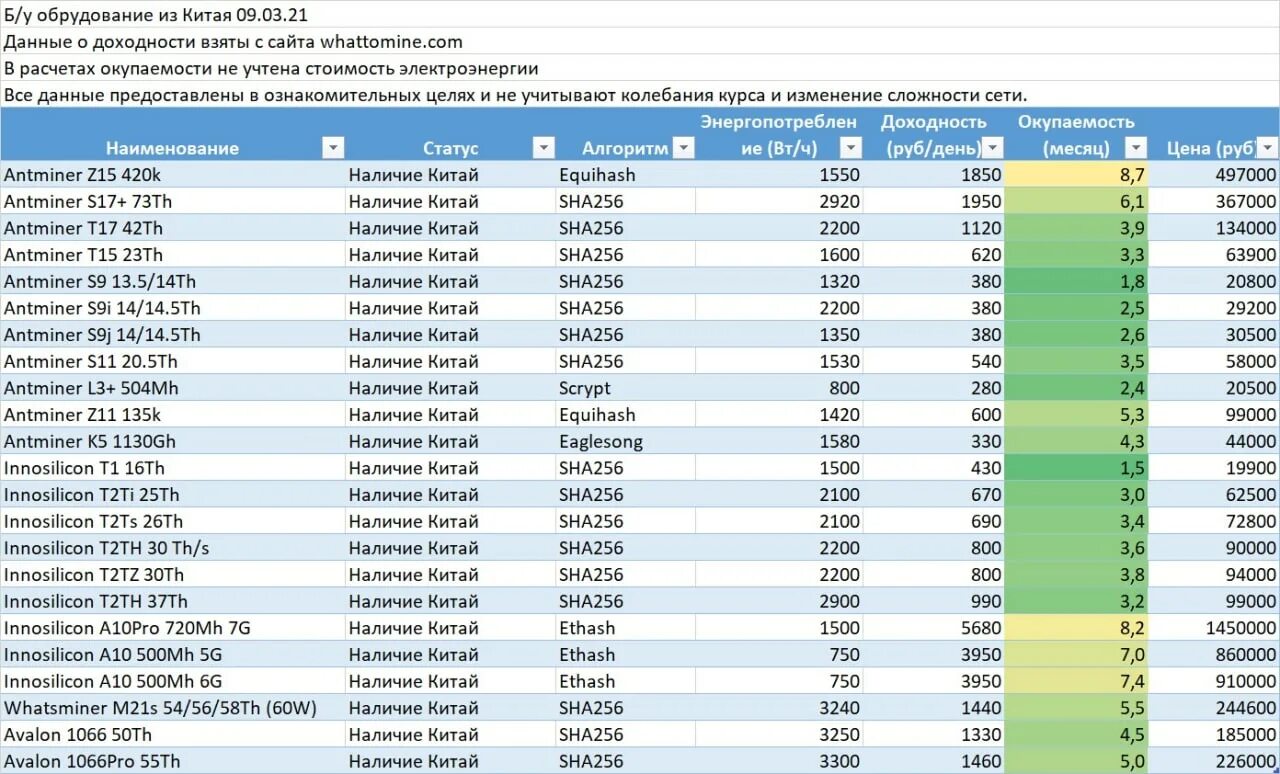The width and height of the screenshot is (1280, 774).
Task: Select the 'Antminer S9i 14/14.5Th' cell
Action: coord(172,308)
